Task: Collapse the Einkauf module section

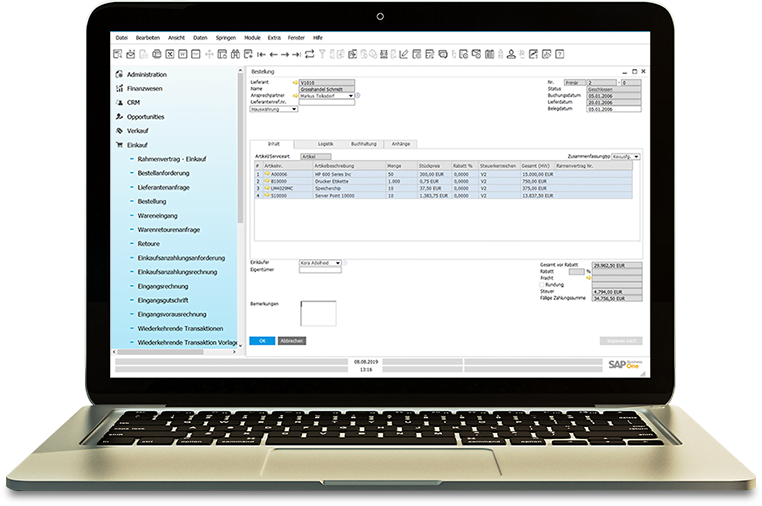Action: pos(137,145)
